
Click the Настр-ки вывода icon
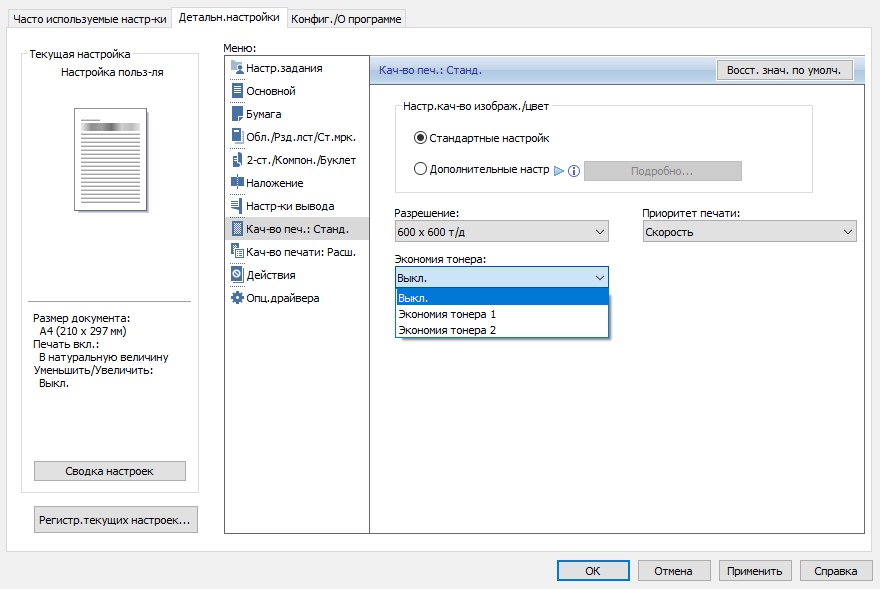click(x=237, y=206)
